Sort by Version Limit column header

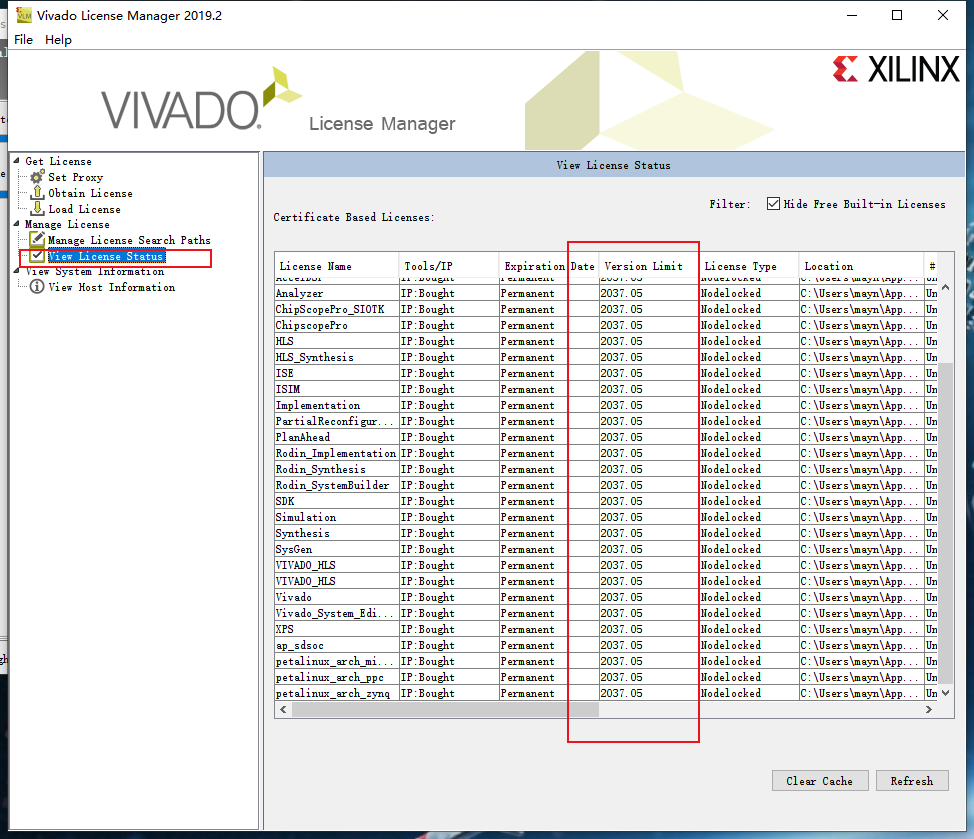tap(649, 266)
